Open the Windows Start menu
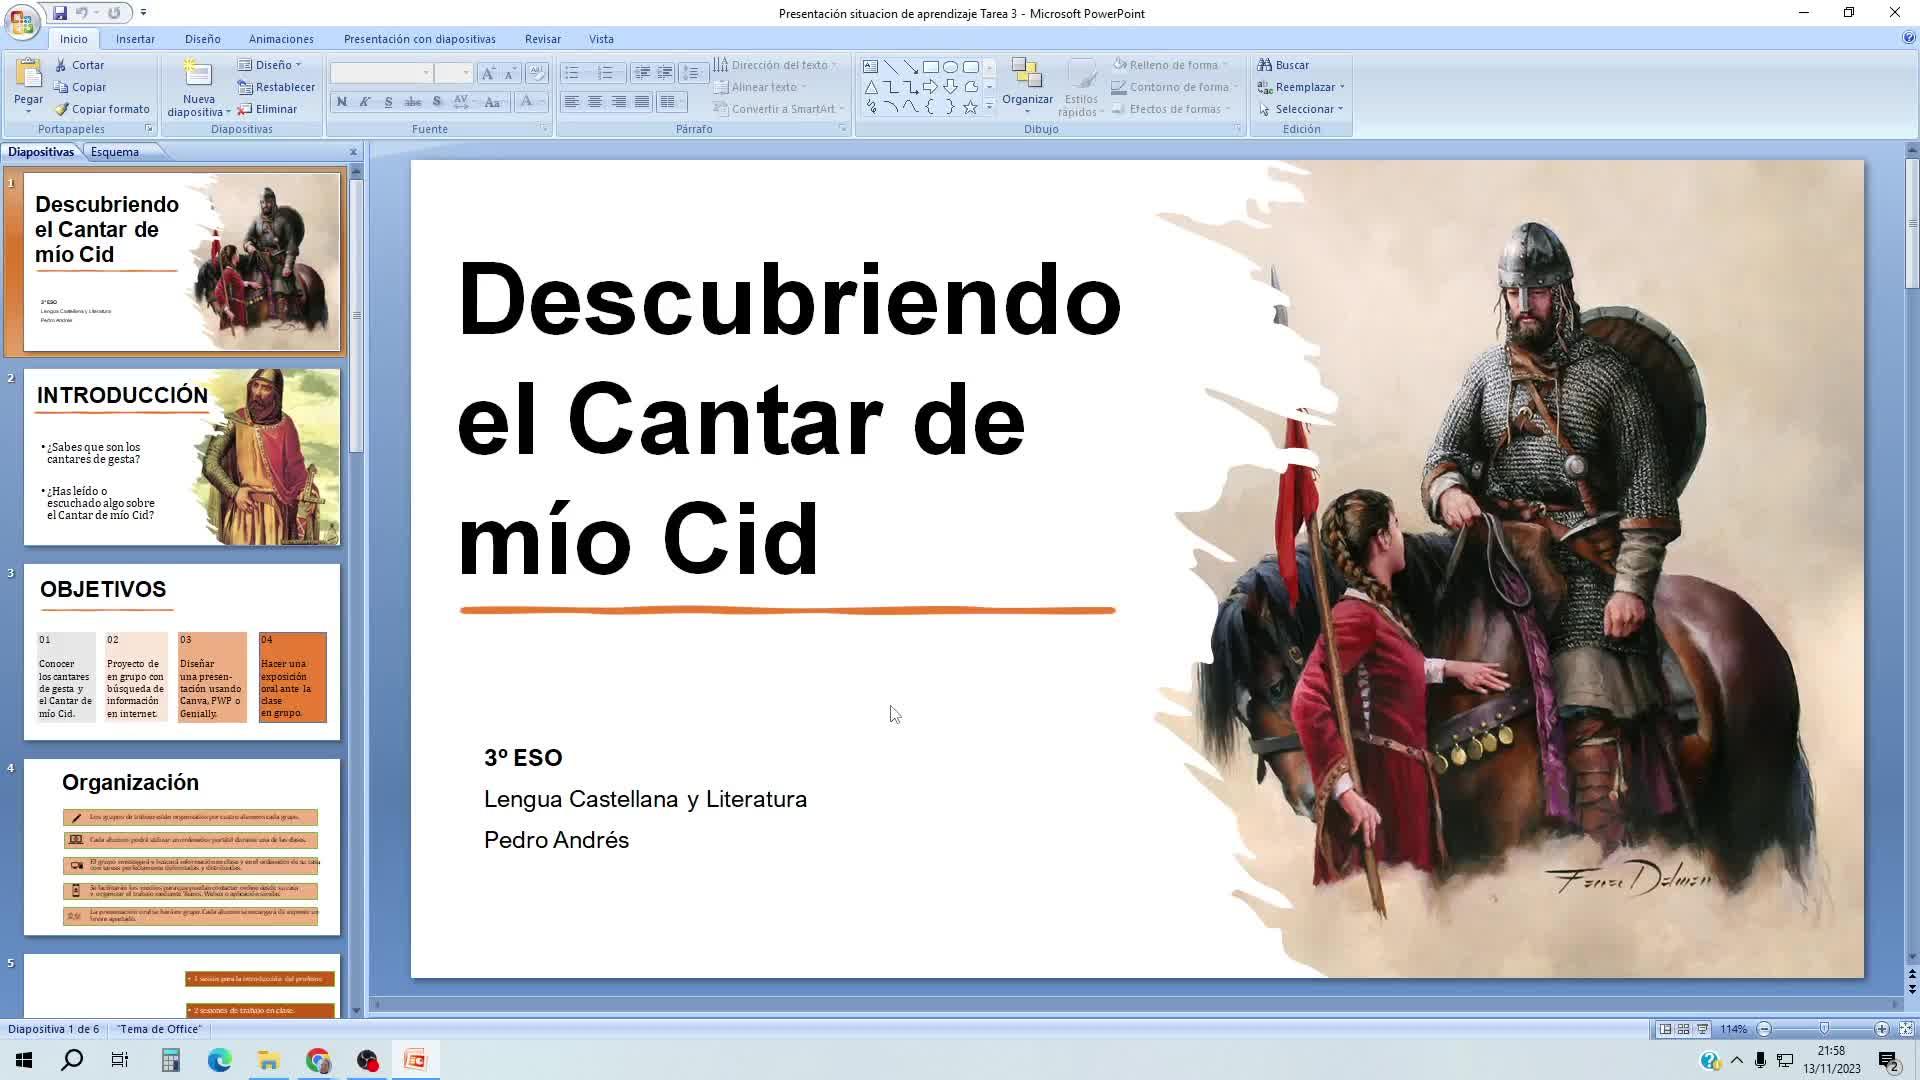This screenshot has width=1920, height=1080. (x=24, y=1060)
